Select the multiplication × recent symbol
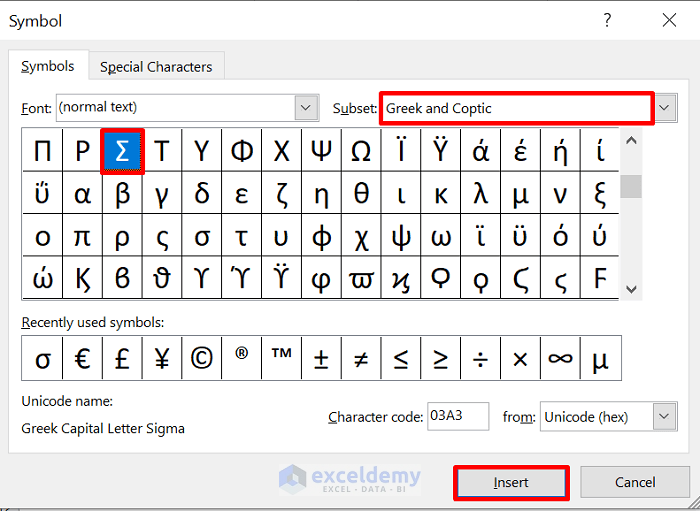The height and width of the screenshot is (511, 700). (x=521, y=358)
